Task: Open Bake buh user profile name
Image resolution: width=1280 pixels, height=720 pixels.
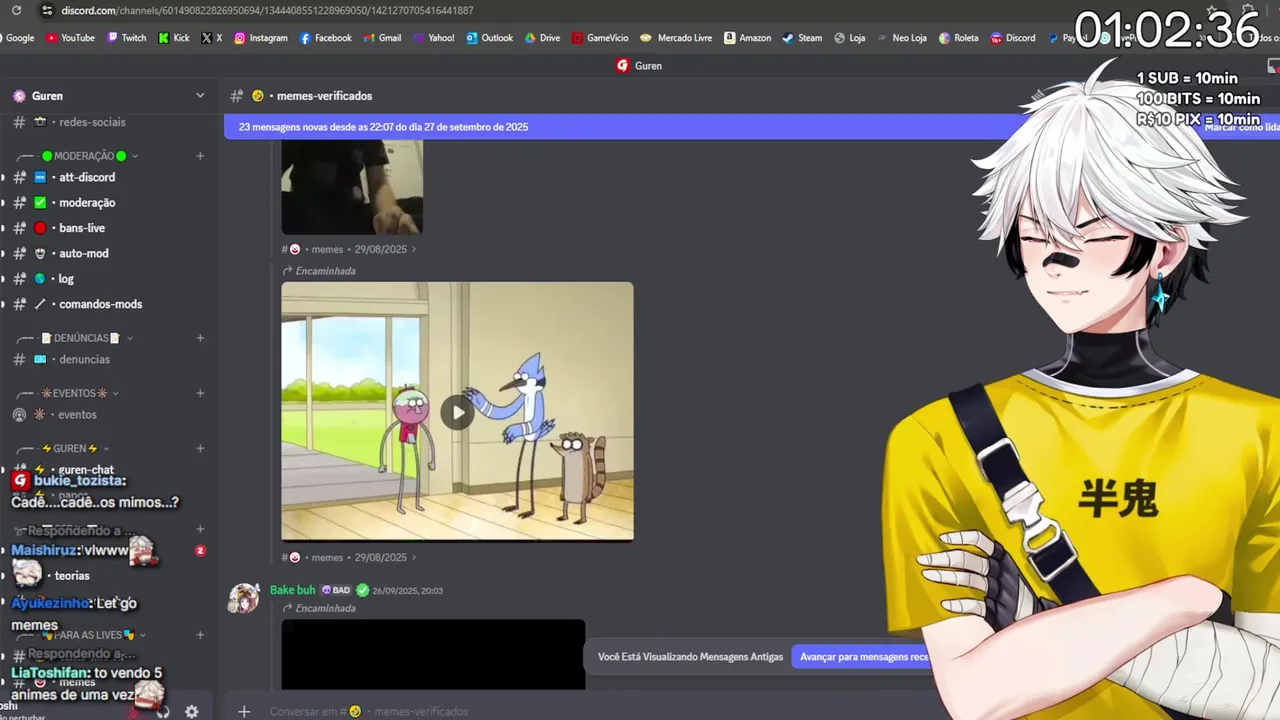Action: (292, 590)
